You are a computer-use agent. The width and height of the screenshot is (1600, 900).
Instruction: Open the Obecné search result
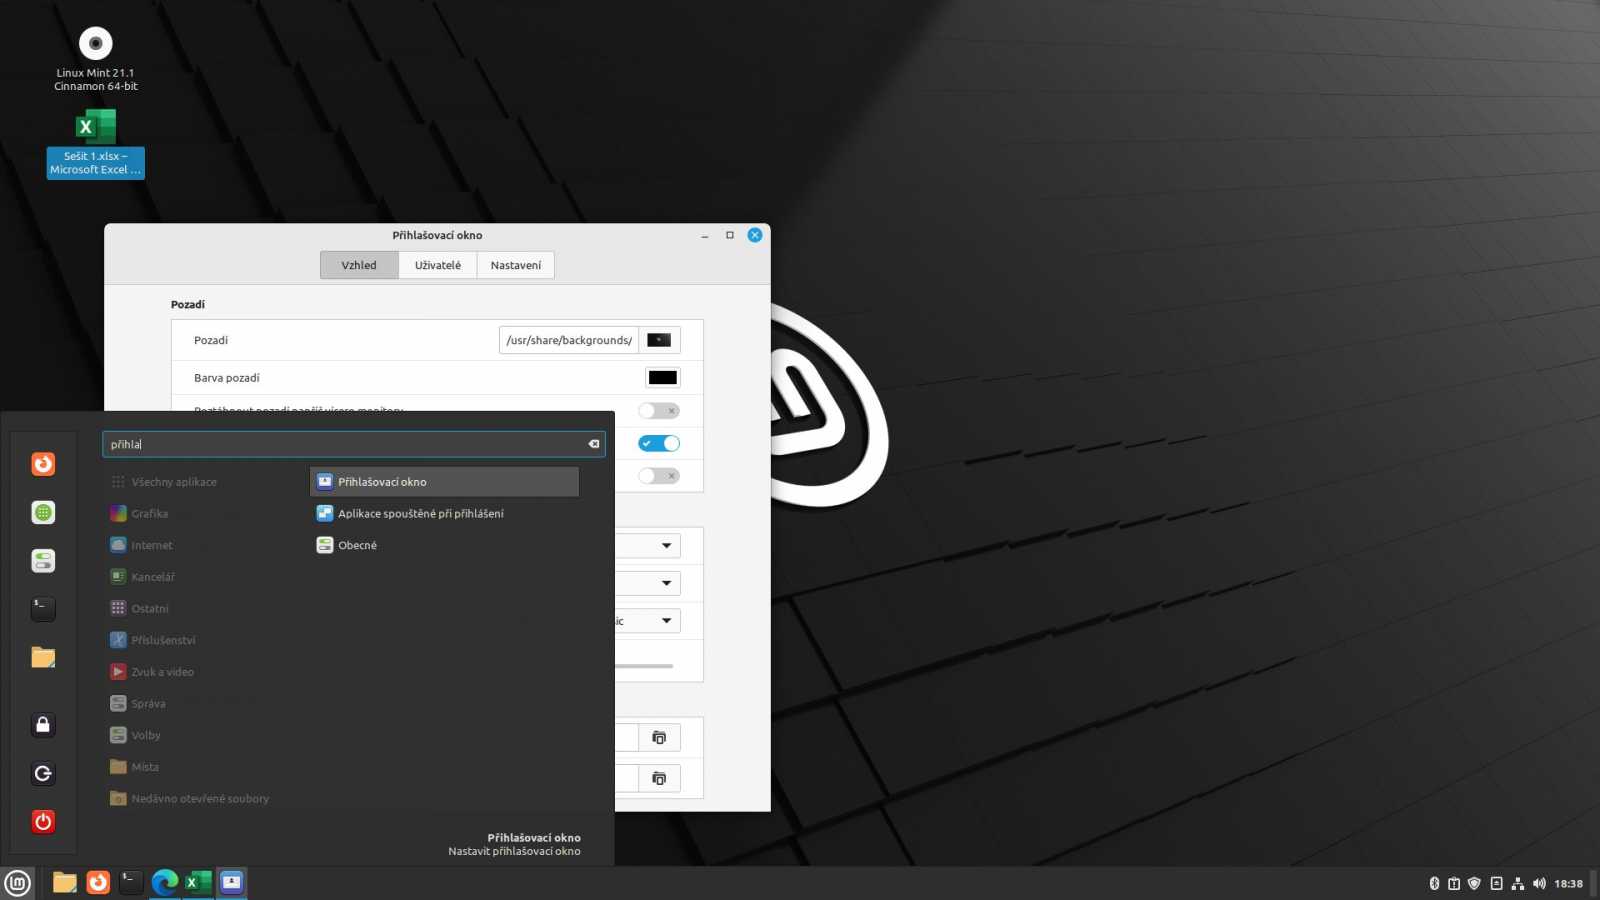pyautogui.click(x=444, y=545)
